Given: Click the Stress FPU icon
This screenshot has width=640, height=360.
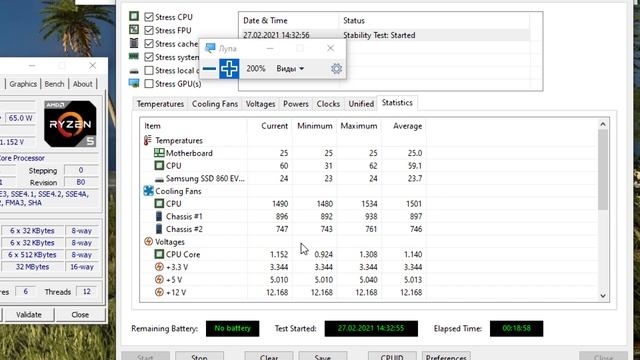Looking at the screenshot, I should coord(134,30).
